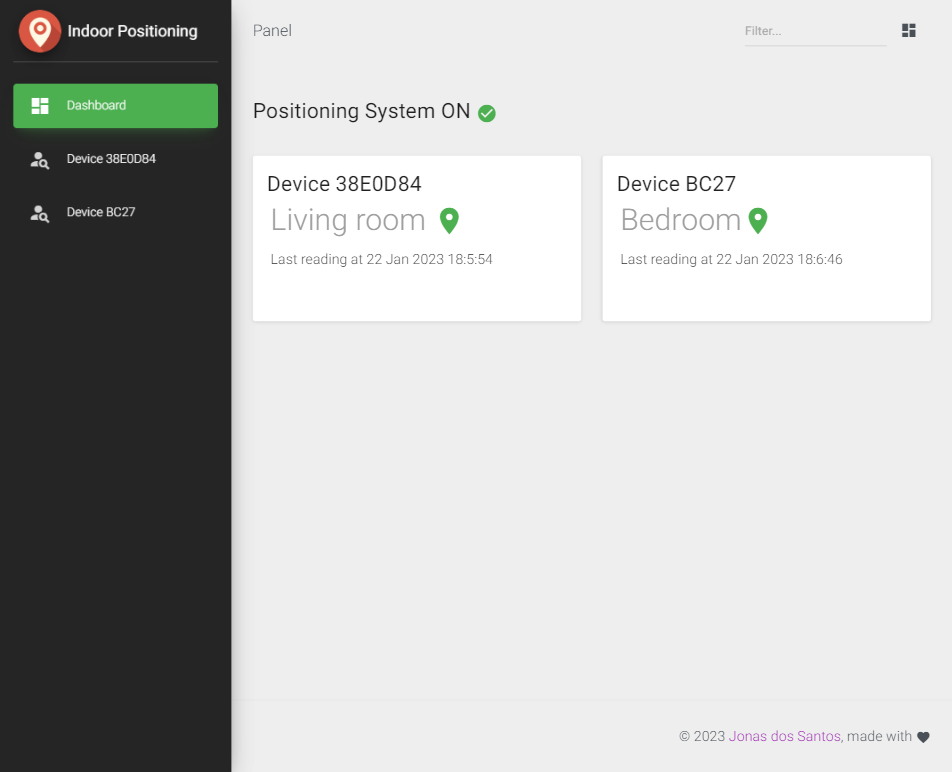952x772 pixels.
Task: Open the dashboard icon in top-right header
Action: (x=908, y=31)
